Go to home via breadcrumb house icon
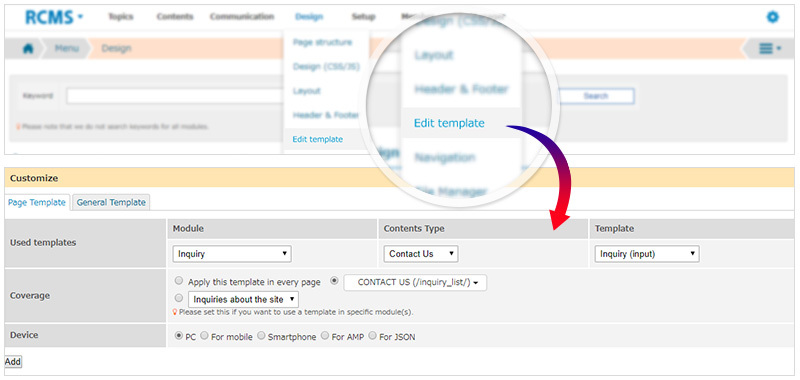 tap(29, 48)
